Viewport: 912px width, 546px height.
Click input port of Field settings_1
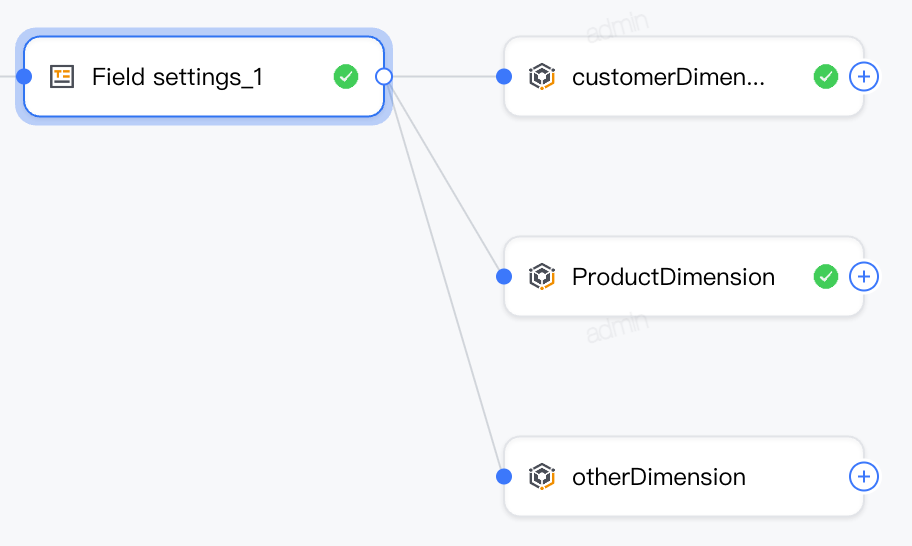coord(24,76)
